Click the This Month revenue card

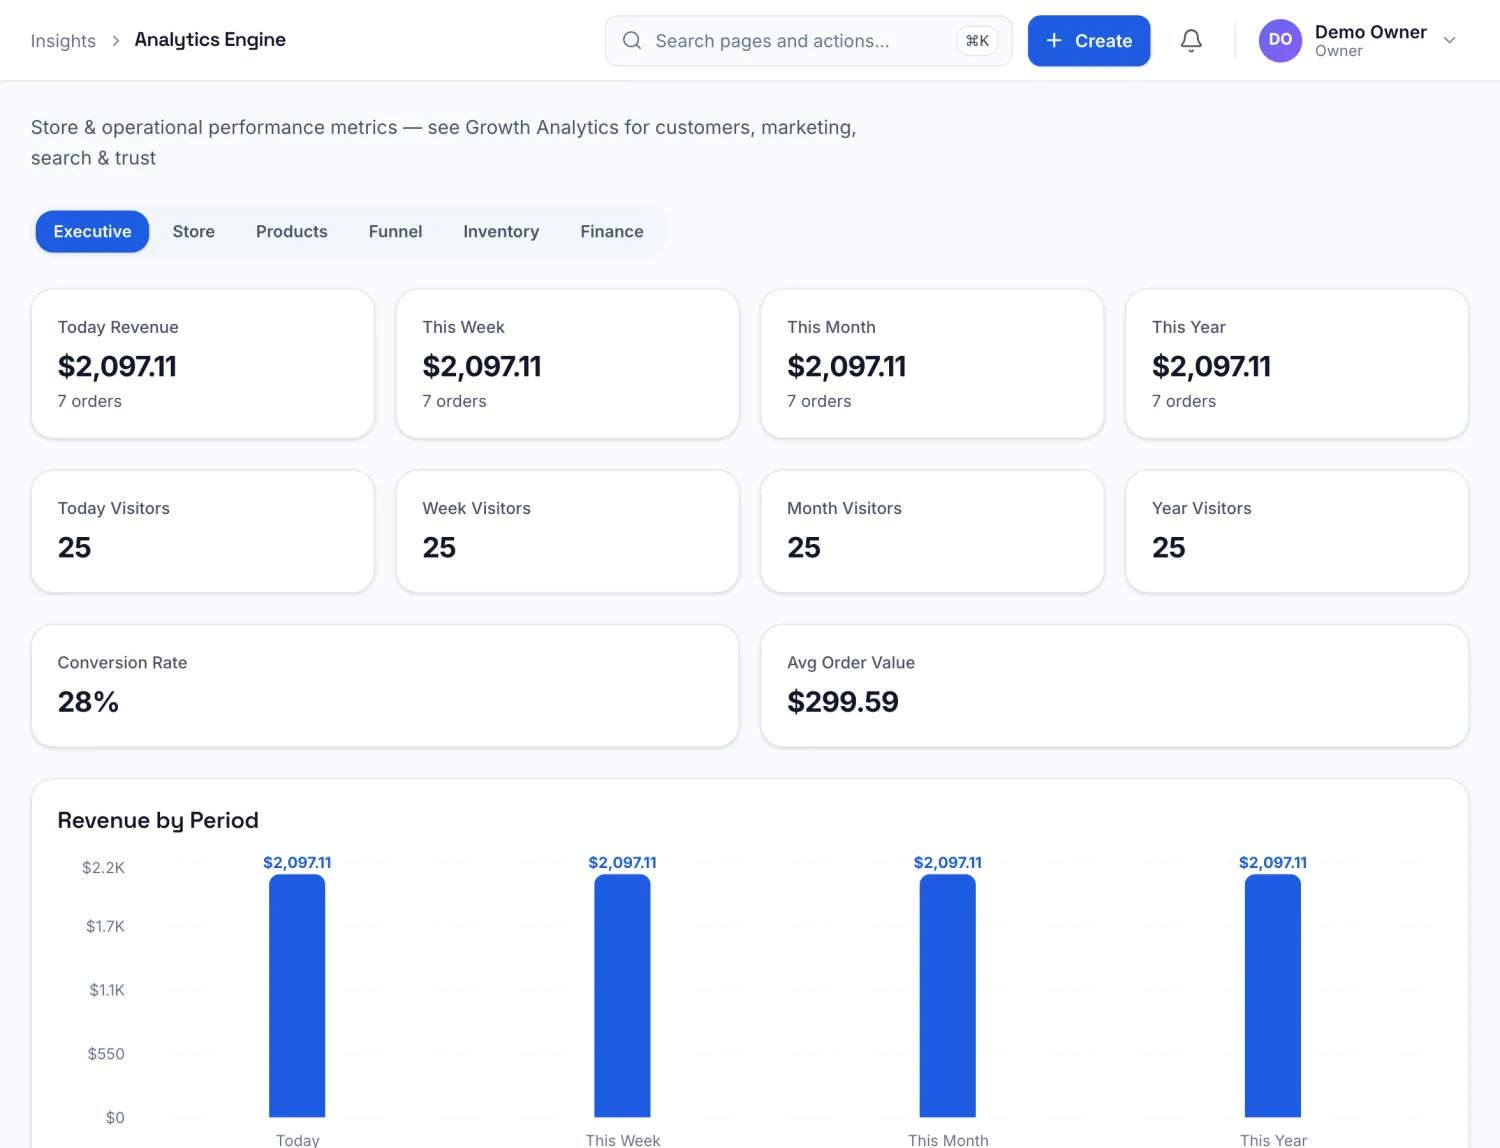pos(932,364)
